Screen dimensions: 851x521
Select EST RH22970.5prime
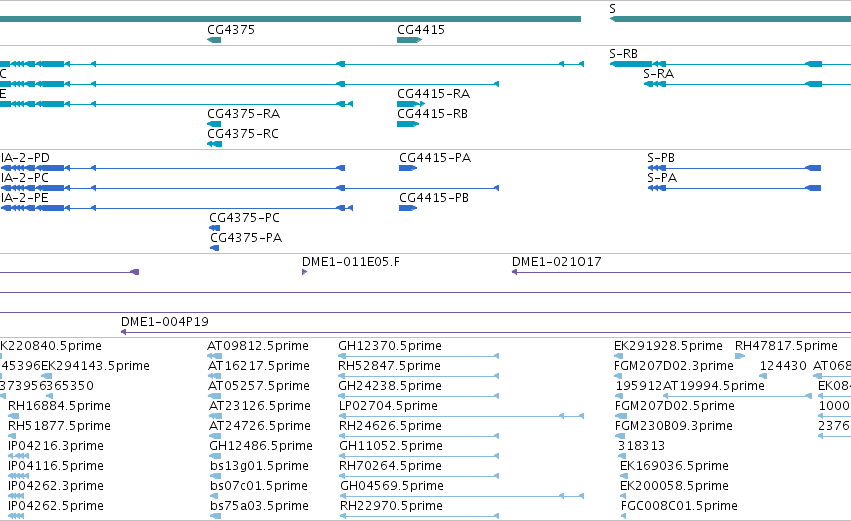(x=391, y=506)
